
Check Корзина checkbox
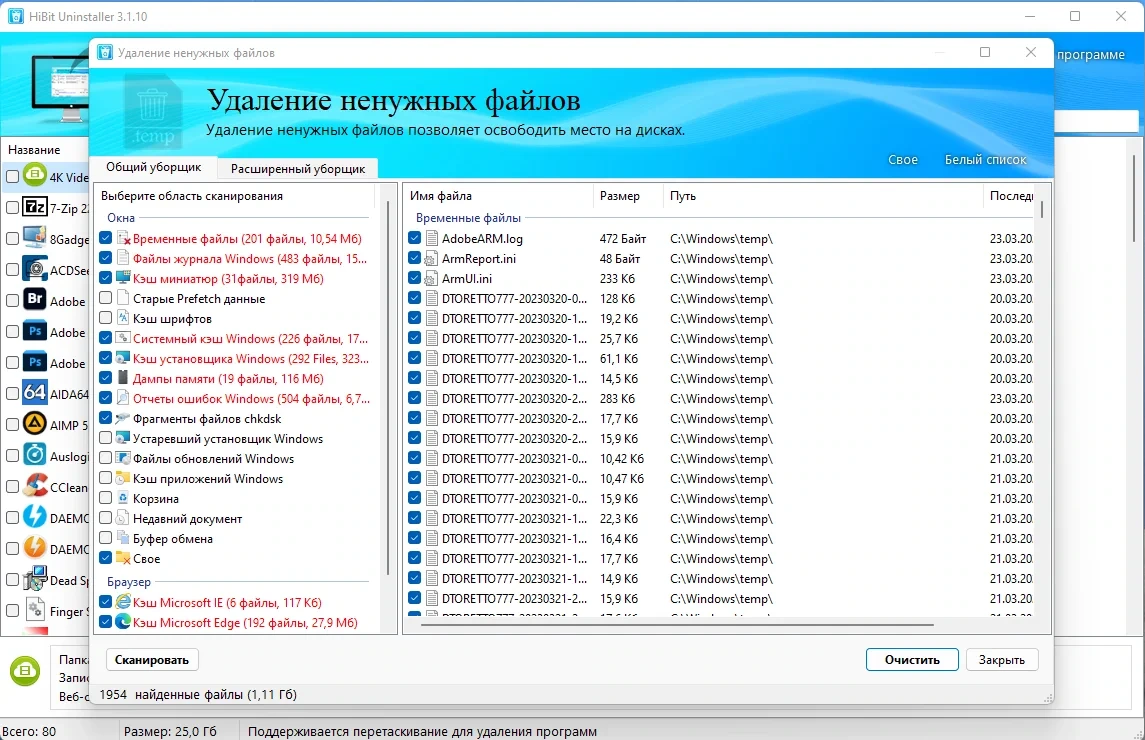(105, 497)
